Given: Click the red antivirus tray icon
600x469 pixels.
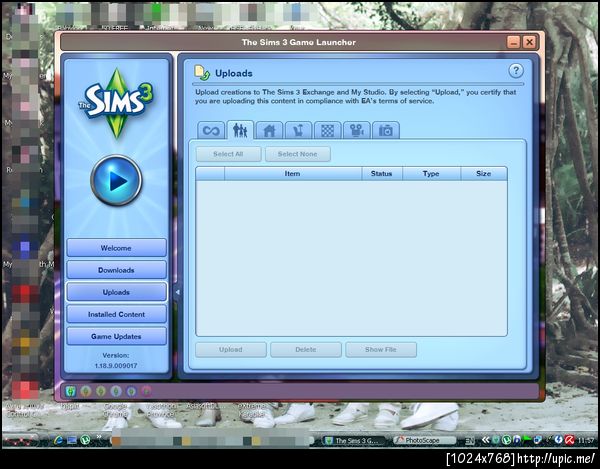Looking at the screenshot, I should click(x=569, y=440).
